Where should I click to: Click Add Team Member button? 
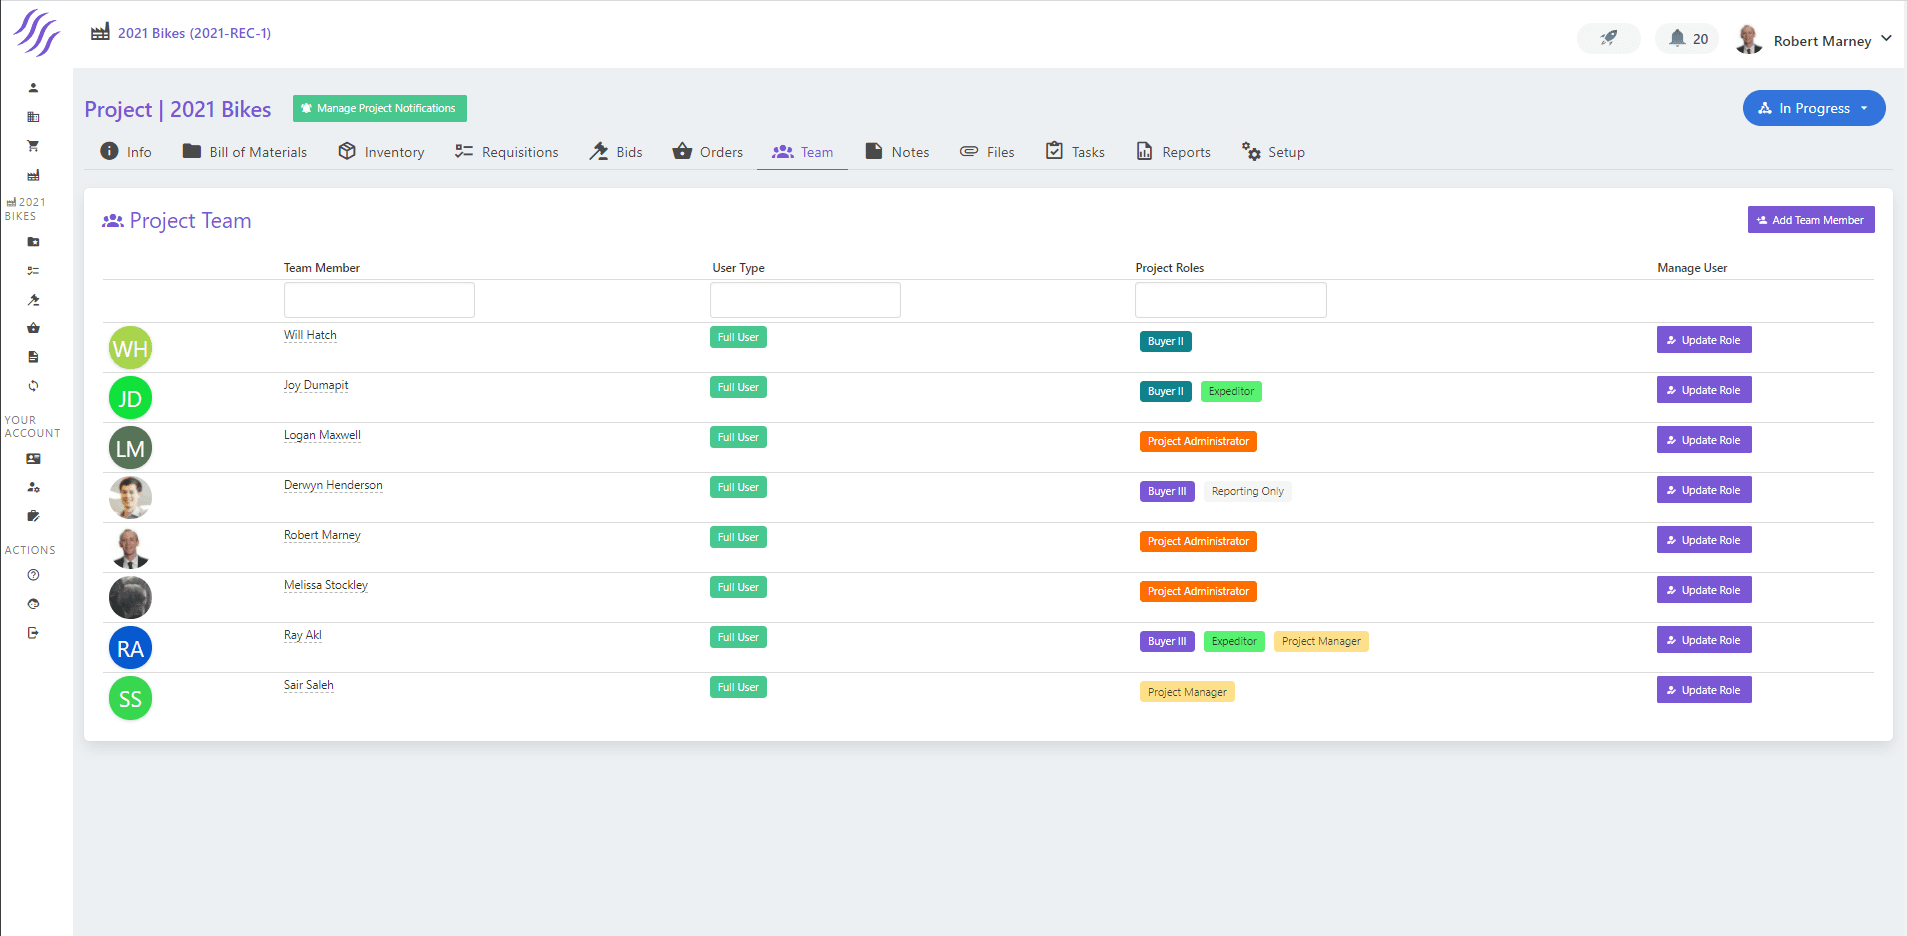(1810, 220)
